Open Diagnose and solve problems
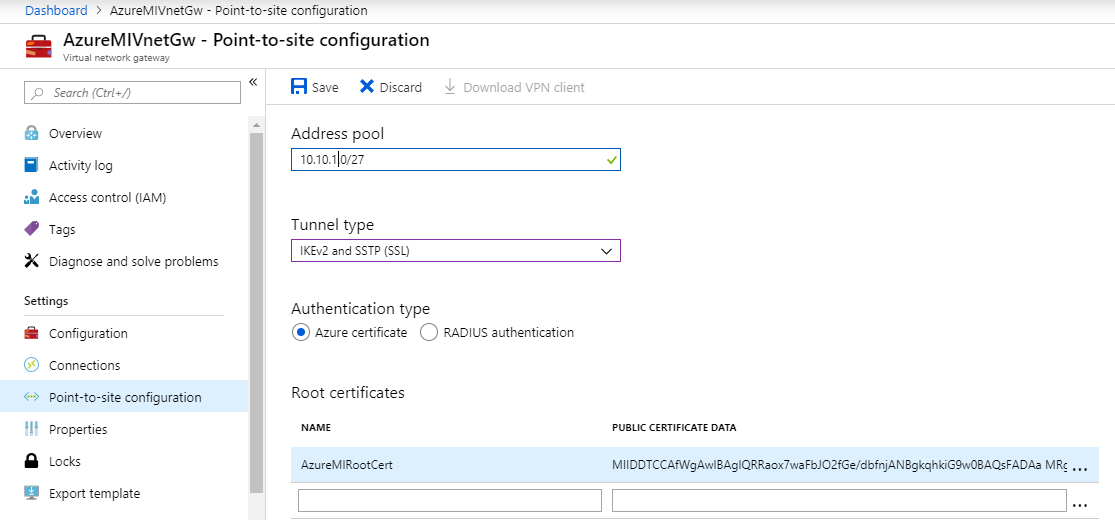The image size is (1115, 520). [134, 261]
